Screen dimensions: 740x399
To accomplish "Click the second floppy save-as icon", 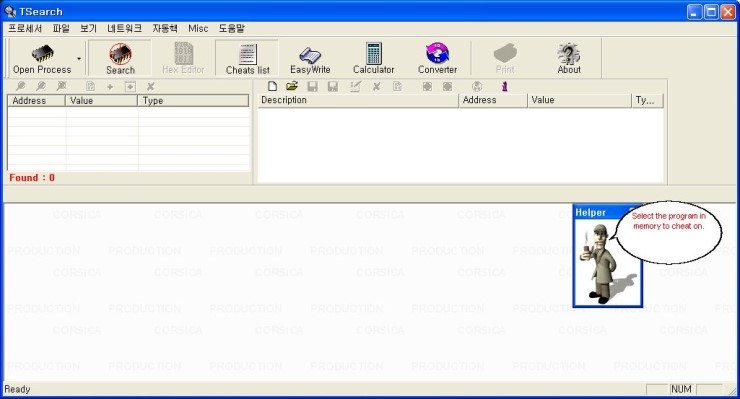I will (333, 86).
